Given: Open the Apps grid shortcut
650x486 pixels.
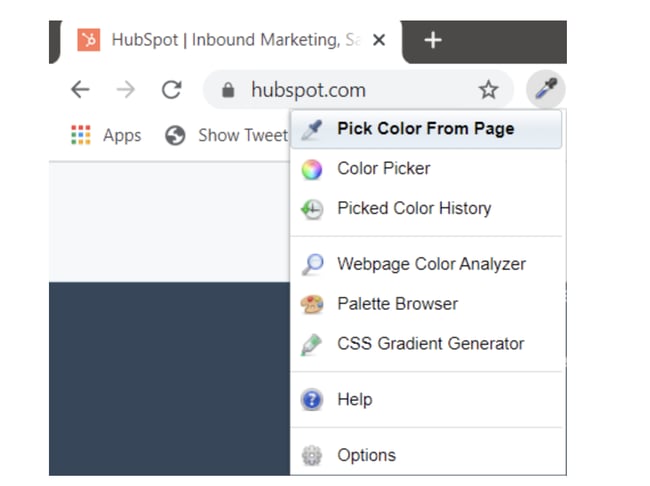Looking at the screenshot, I should (x=106, y=135).
